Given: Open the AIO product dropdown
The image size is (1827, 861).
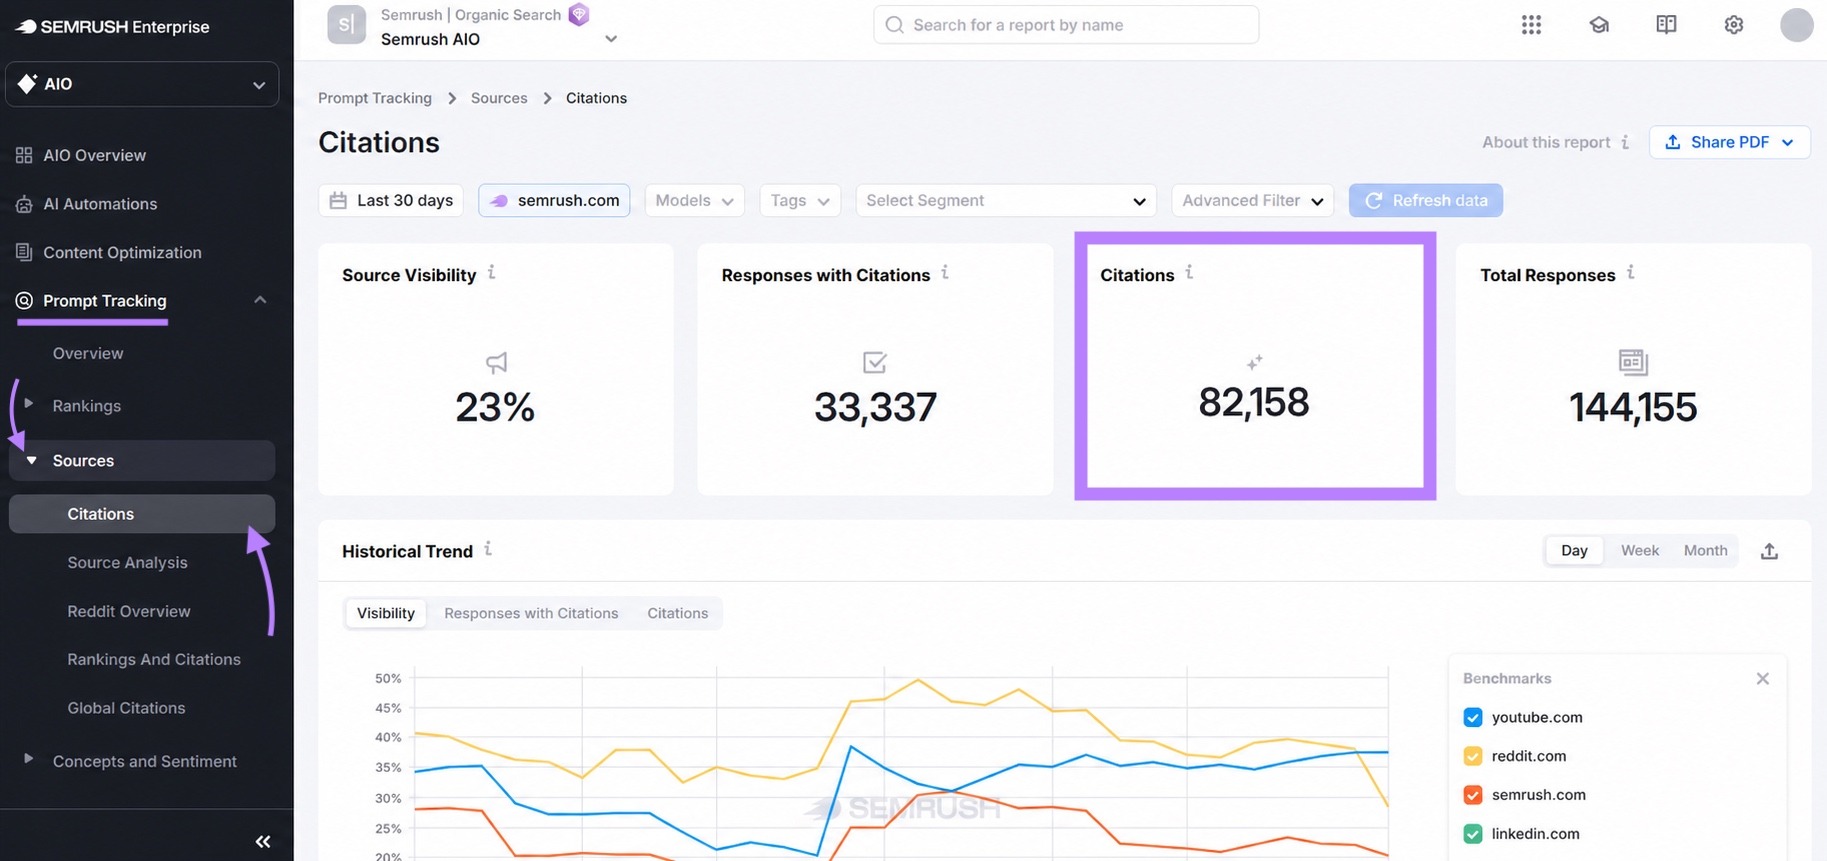Looking at the screenshot, I should [x=142, y=84].
